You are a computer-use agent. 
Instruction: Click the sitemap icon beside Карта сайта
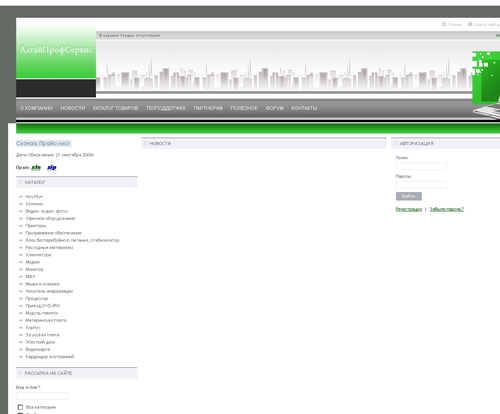(x=470, y=24)
